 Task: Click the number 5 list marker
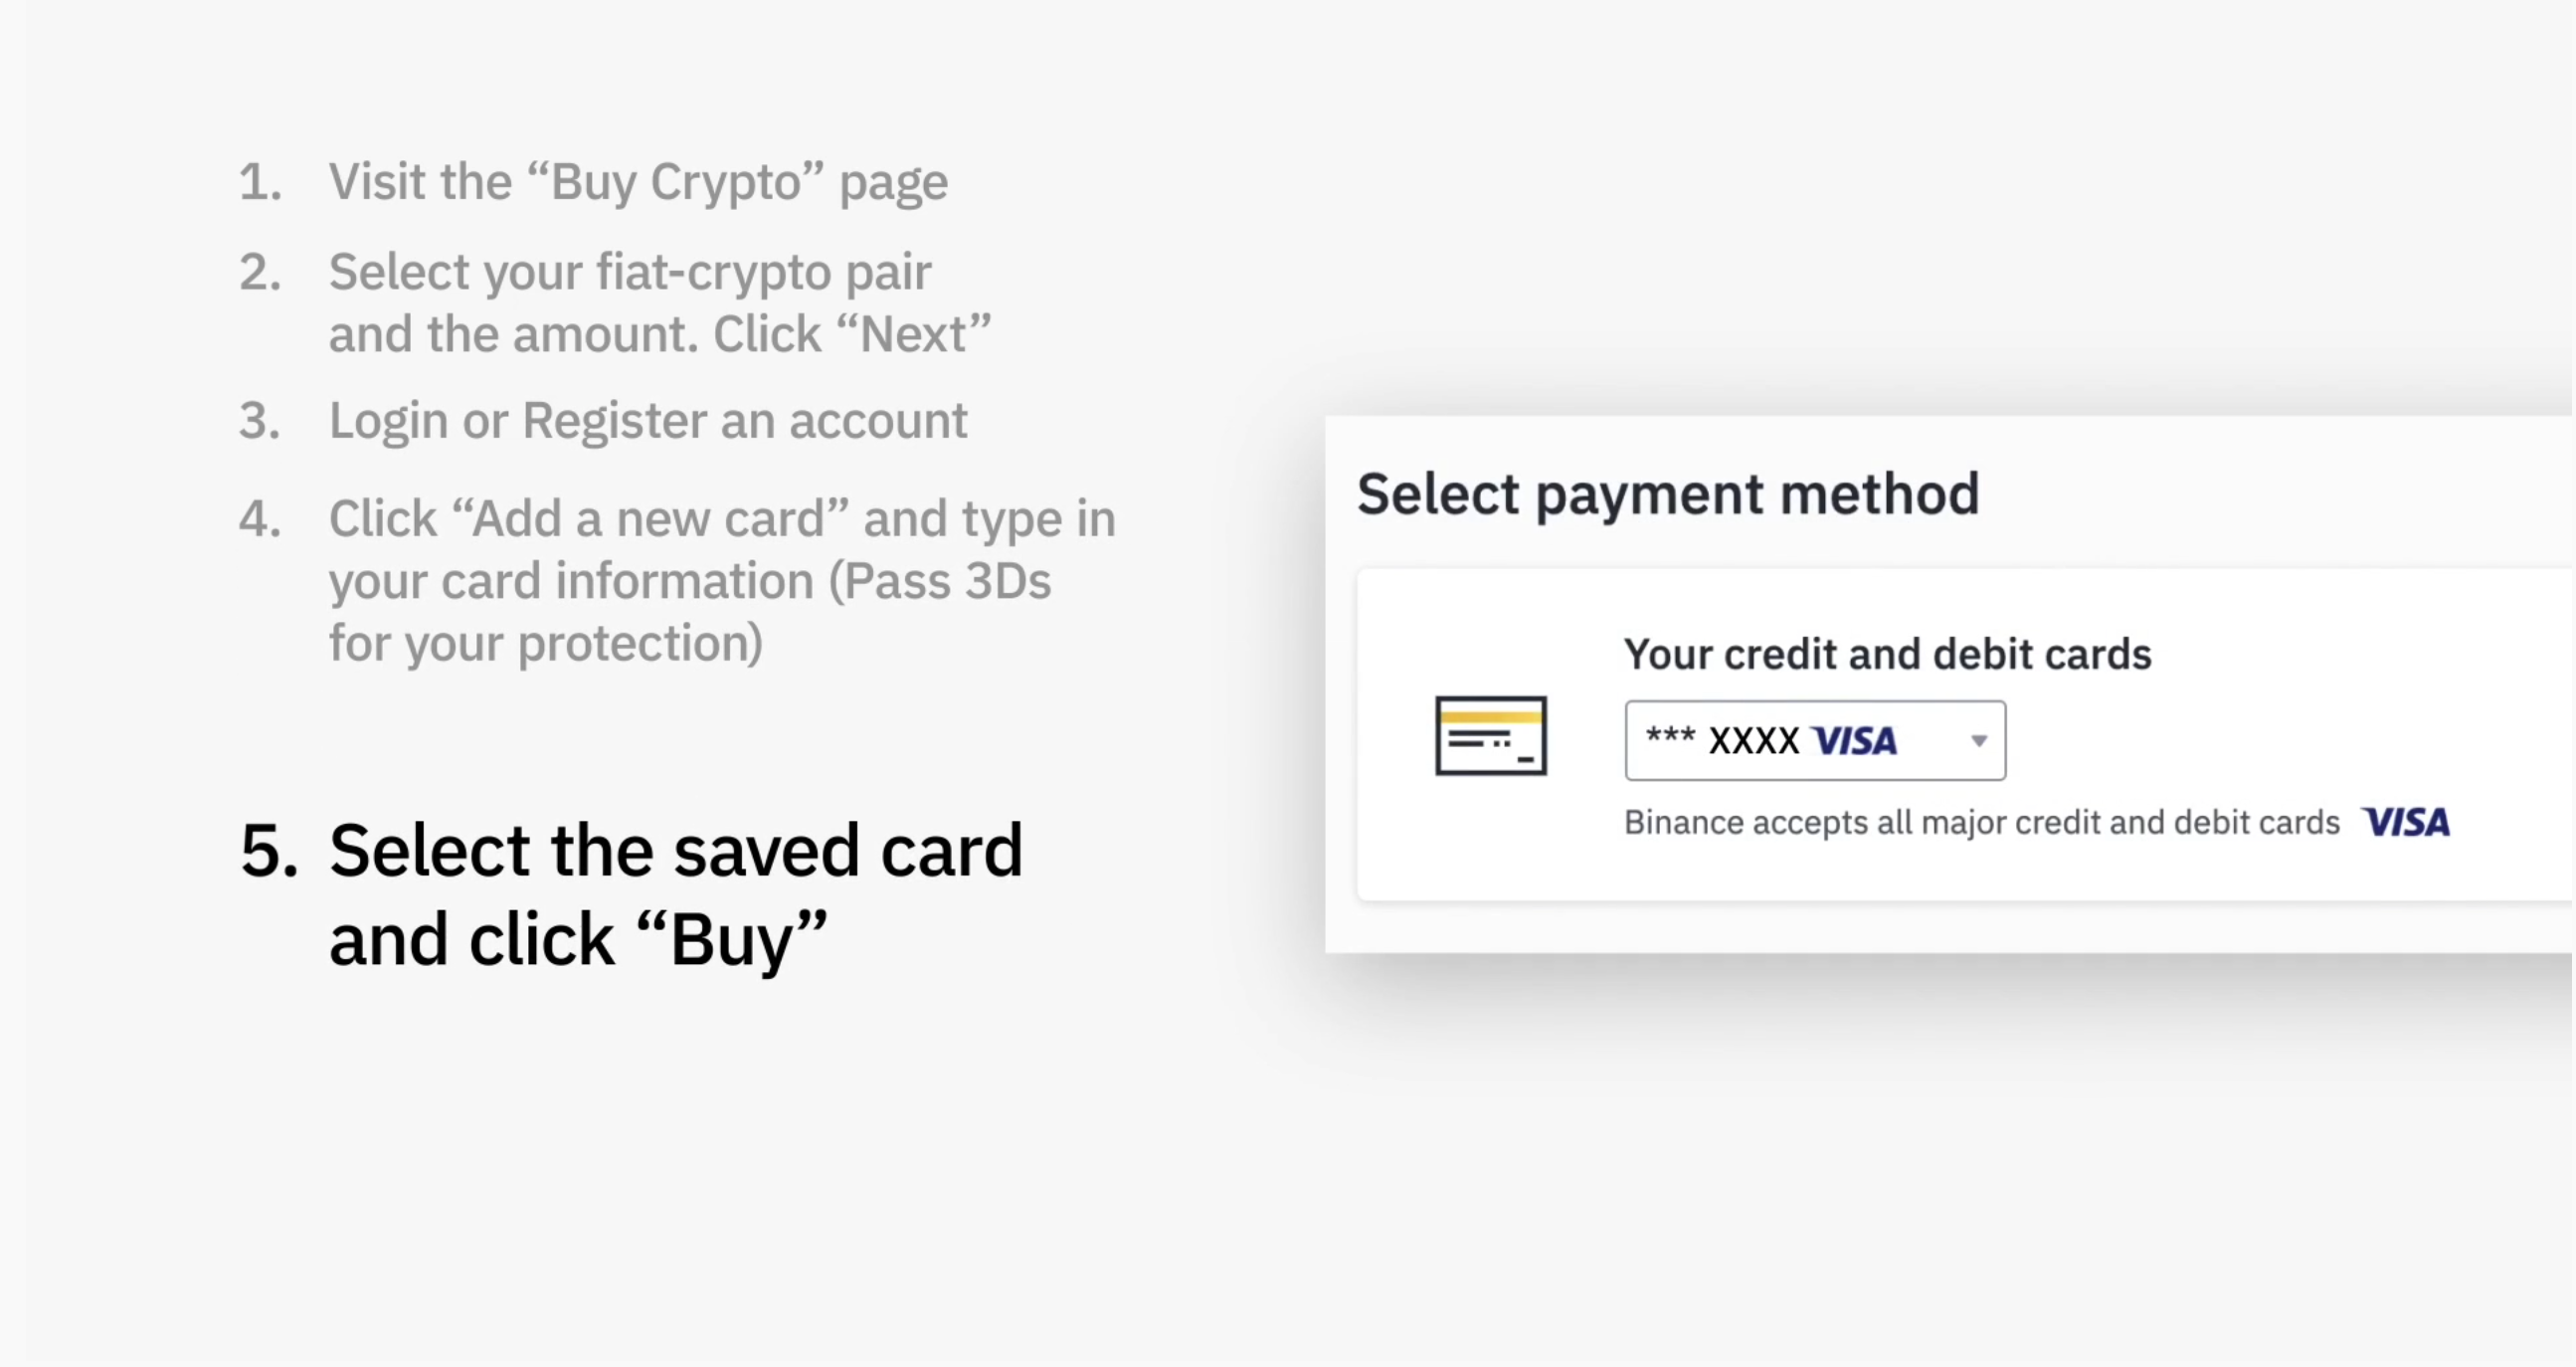point(269,852)
